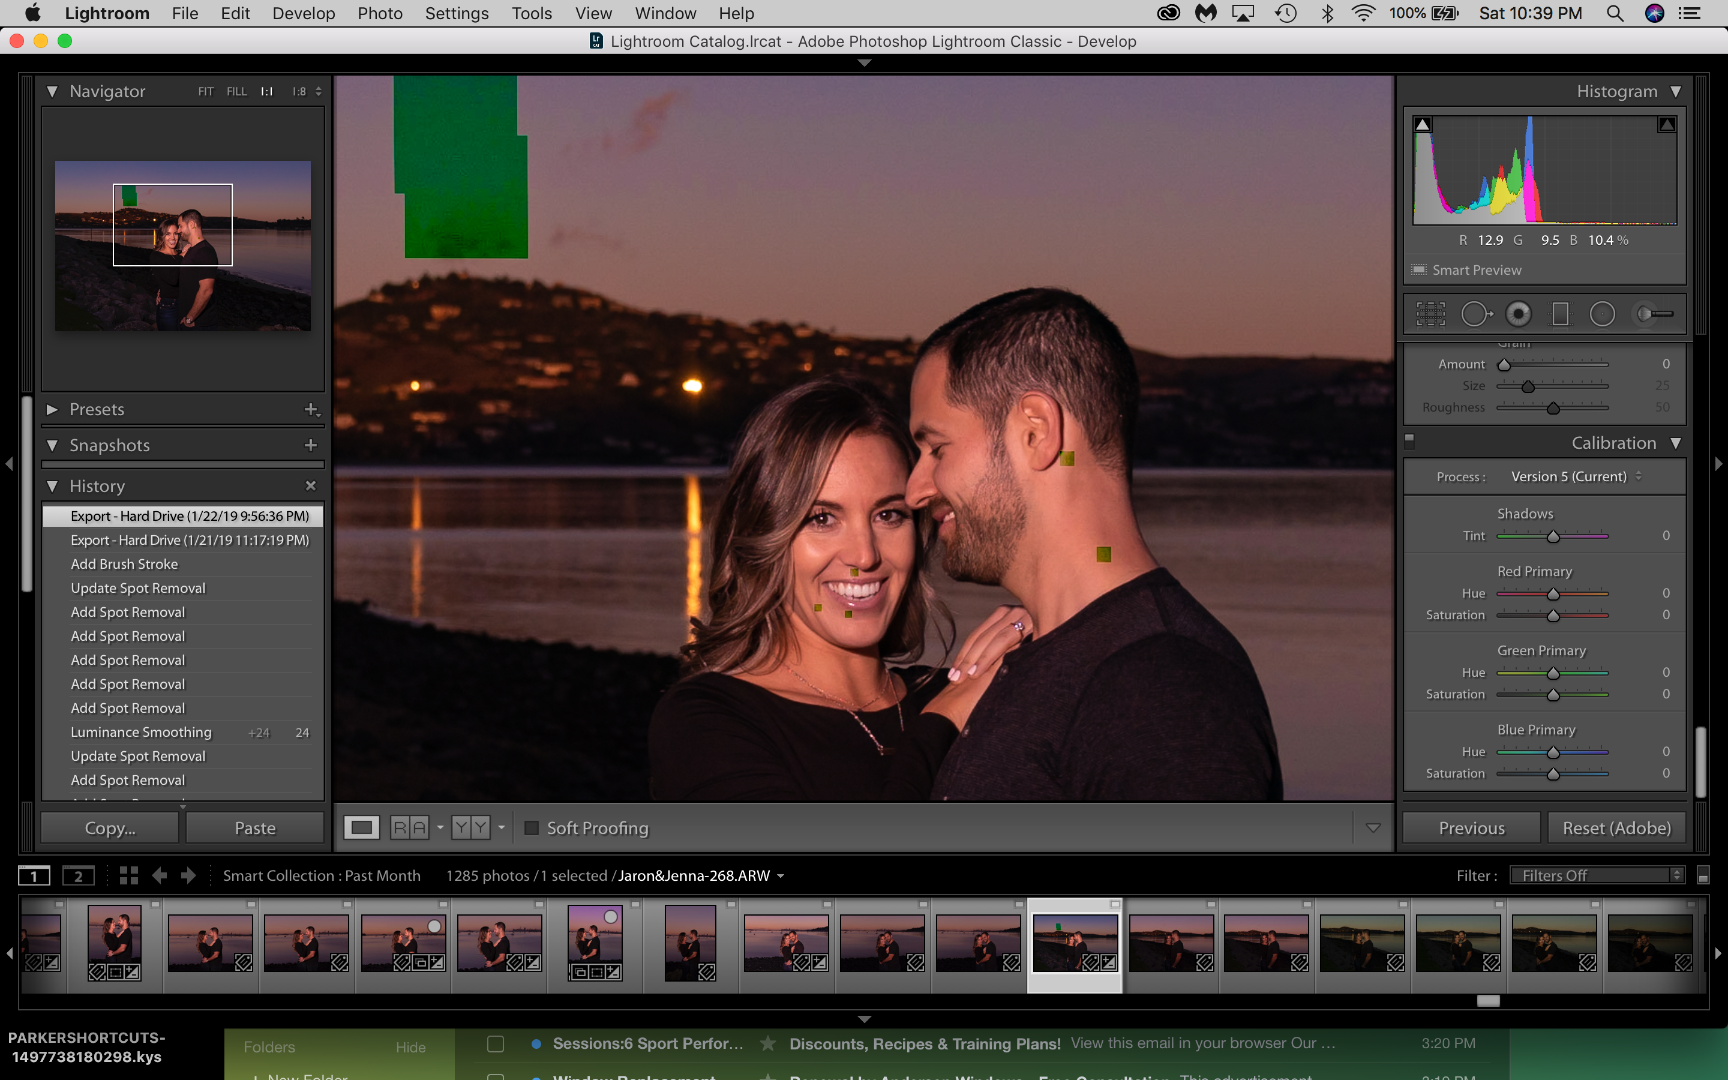
Task: Click the selected filmstrip thumbnail
Action: pos(1075,943)
